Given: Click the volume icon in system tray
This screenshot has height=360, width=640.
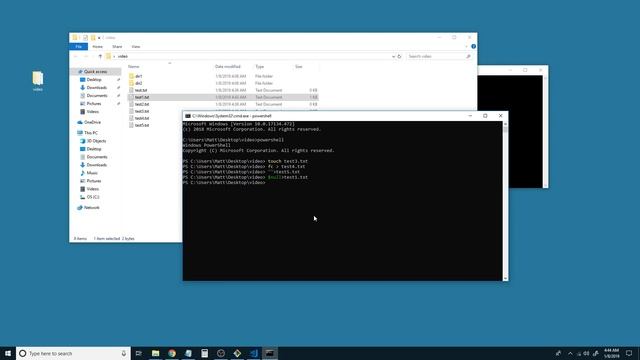Looking at the screenshot, I should (587, 353).
